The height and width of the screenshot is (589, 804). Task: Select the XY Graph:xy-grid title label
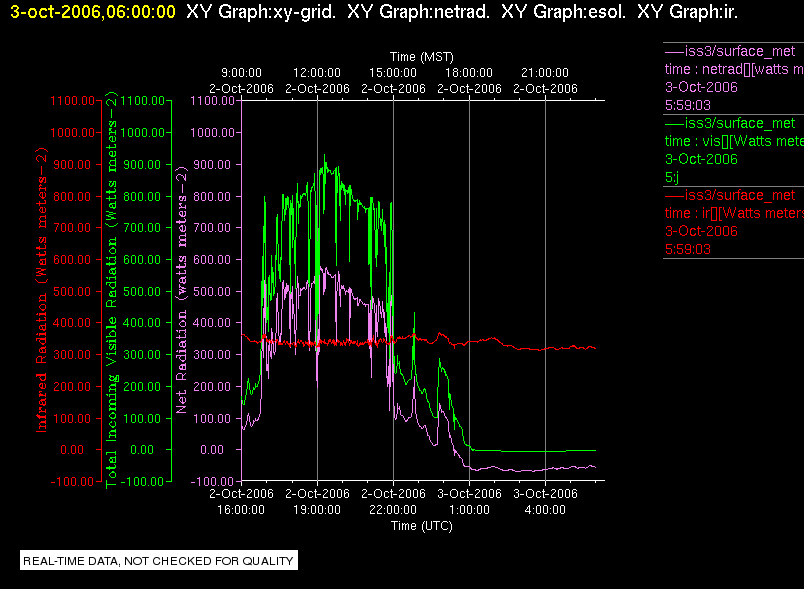tap(261, 12)
